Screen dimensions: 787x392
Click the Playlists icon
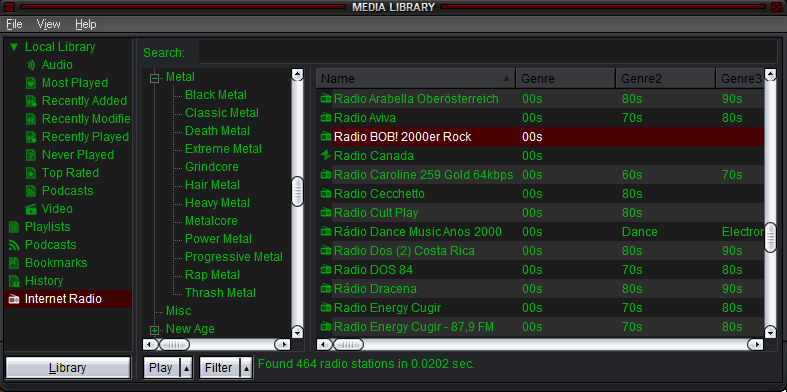point(14,227)
